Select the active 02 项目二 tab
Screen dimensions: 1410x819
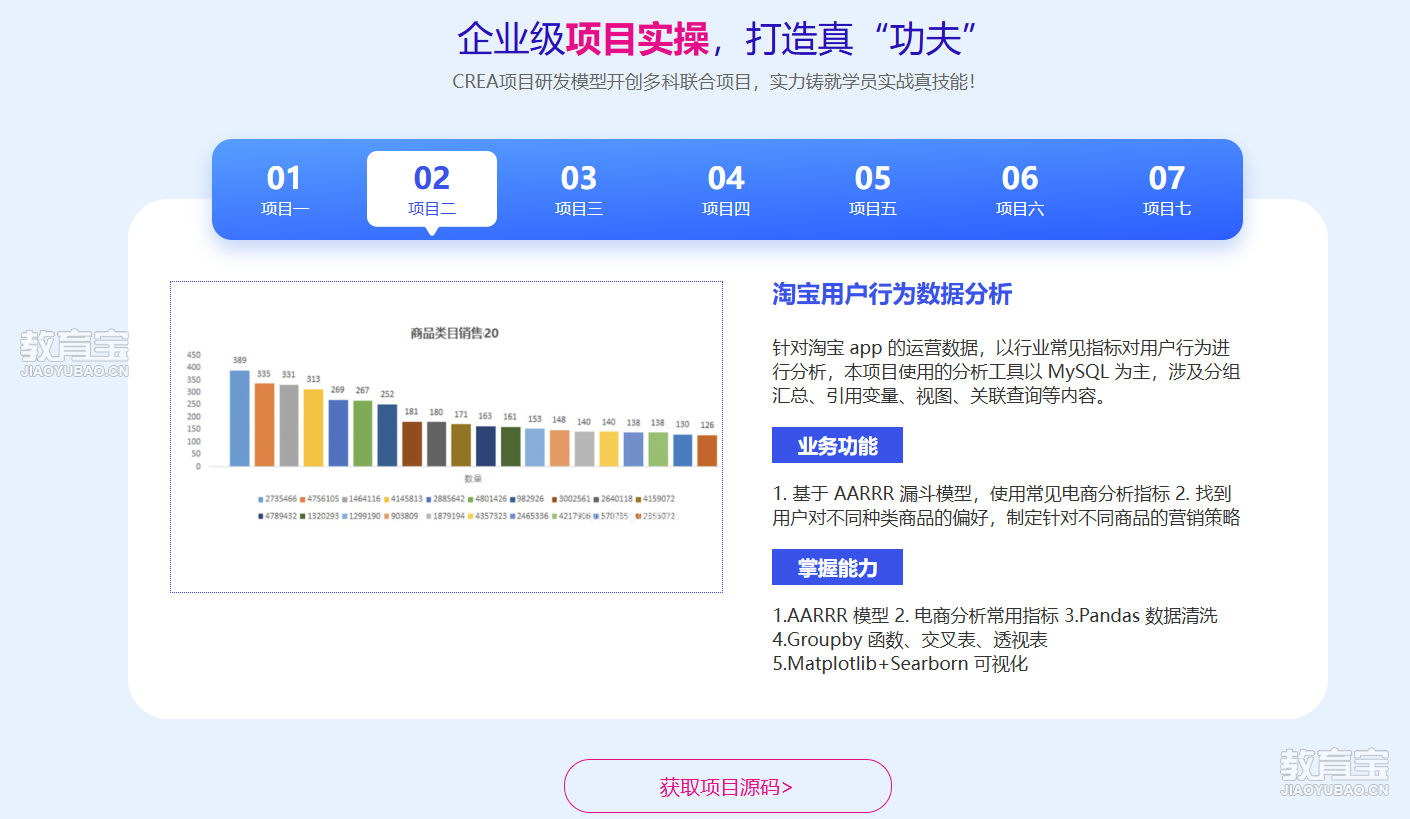tap(432, 189)
